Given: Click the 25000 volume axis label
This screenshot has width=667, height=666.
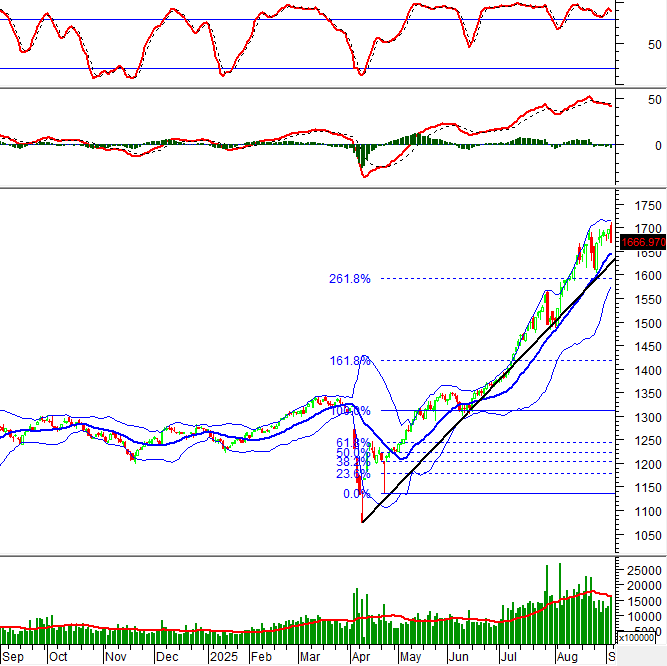Looking at the screenshot, I should pyautogui.click(x=643, y=569).
